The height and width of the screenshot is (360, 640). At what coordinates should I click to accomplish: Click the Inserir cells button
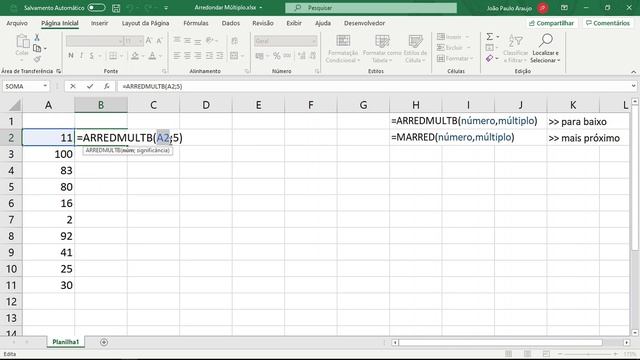tap(453, 37)
